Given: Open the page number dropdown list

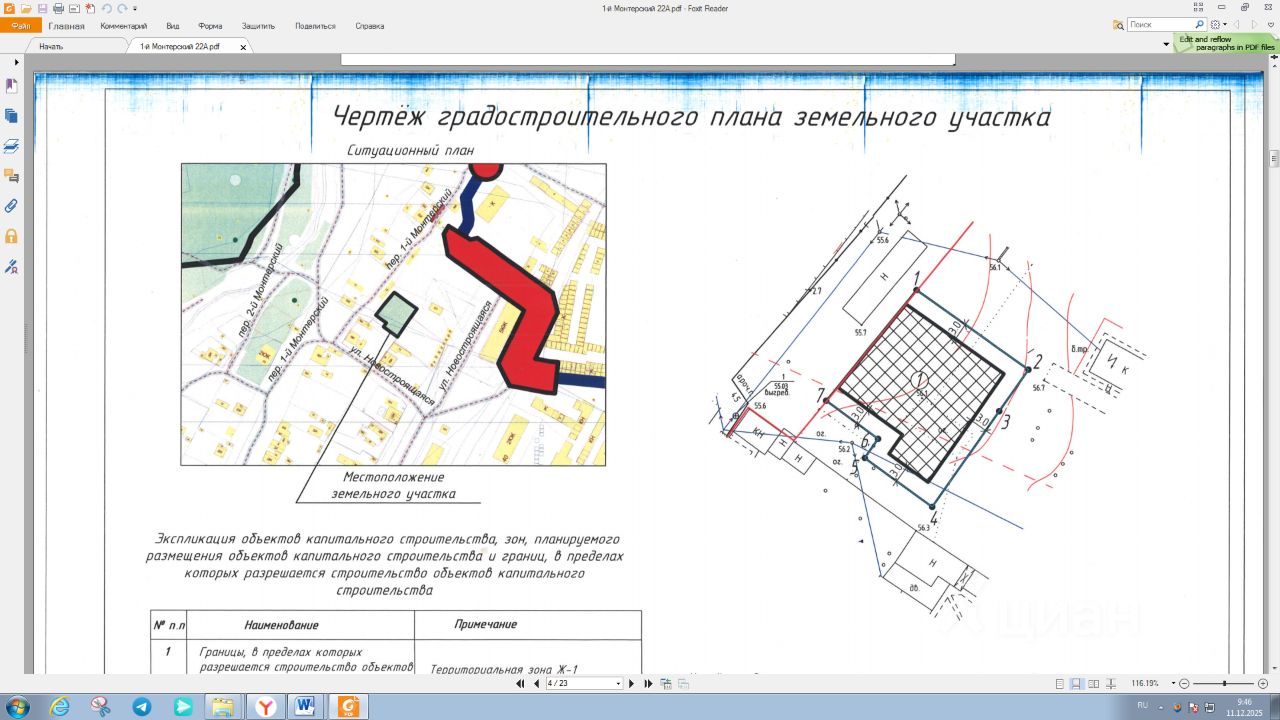Looking at the screenshot, I should pos(619,684).
